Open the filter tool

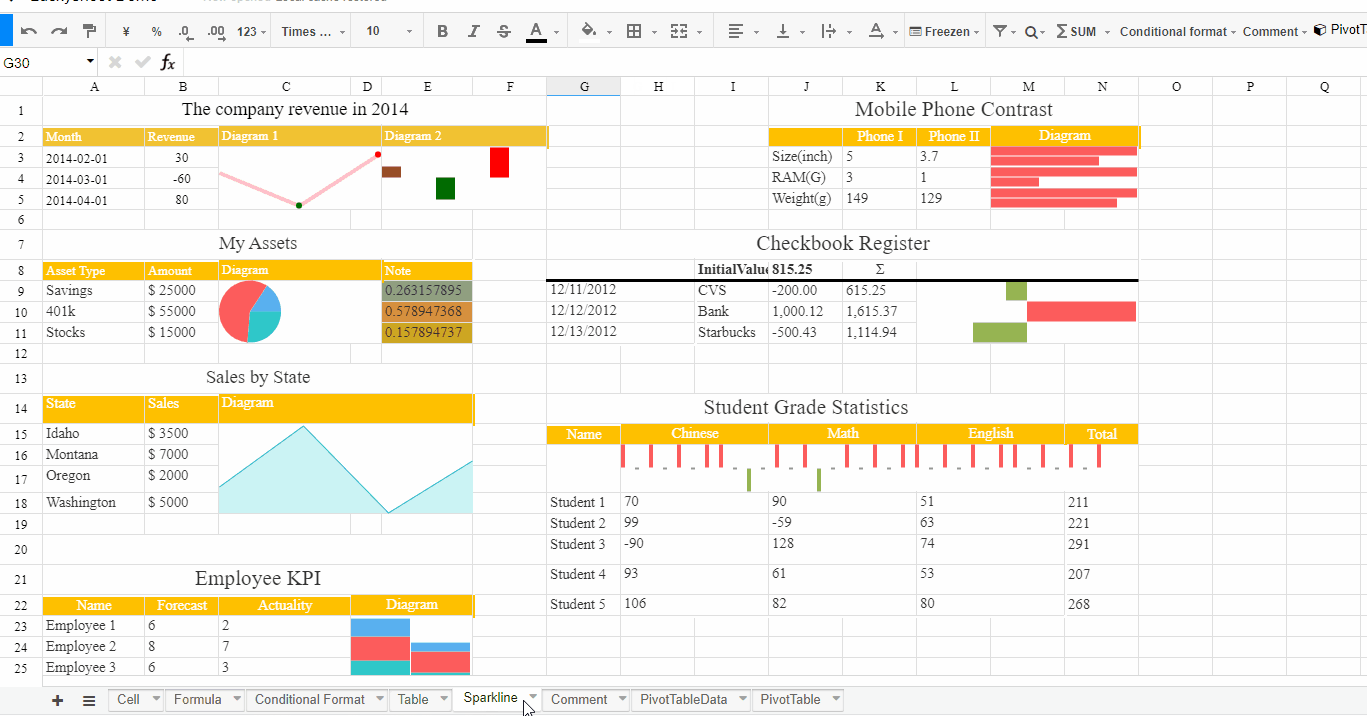tap(999, 32)
